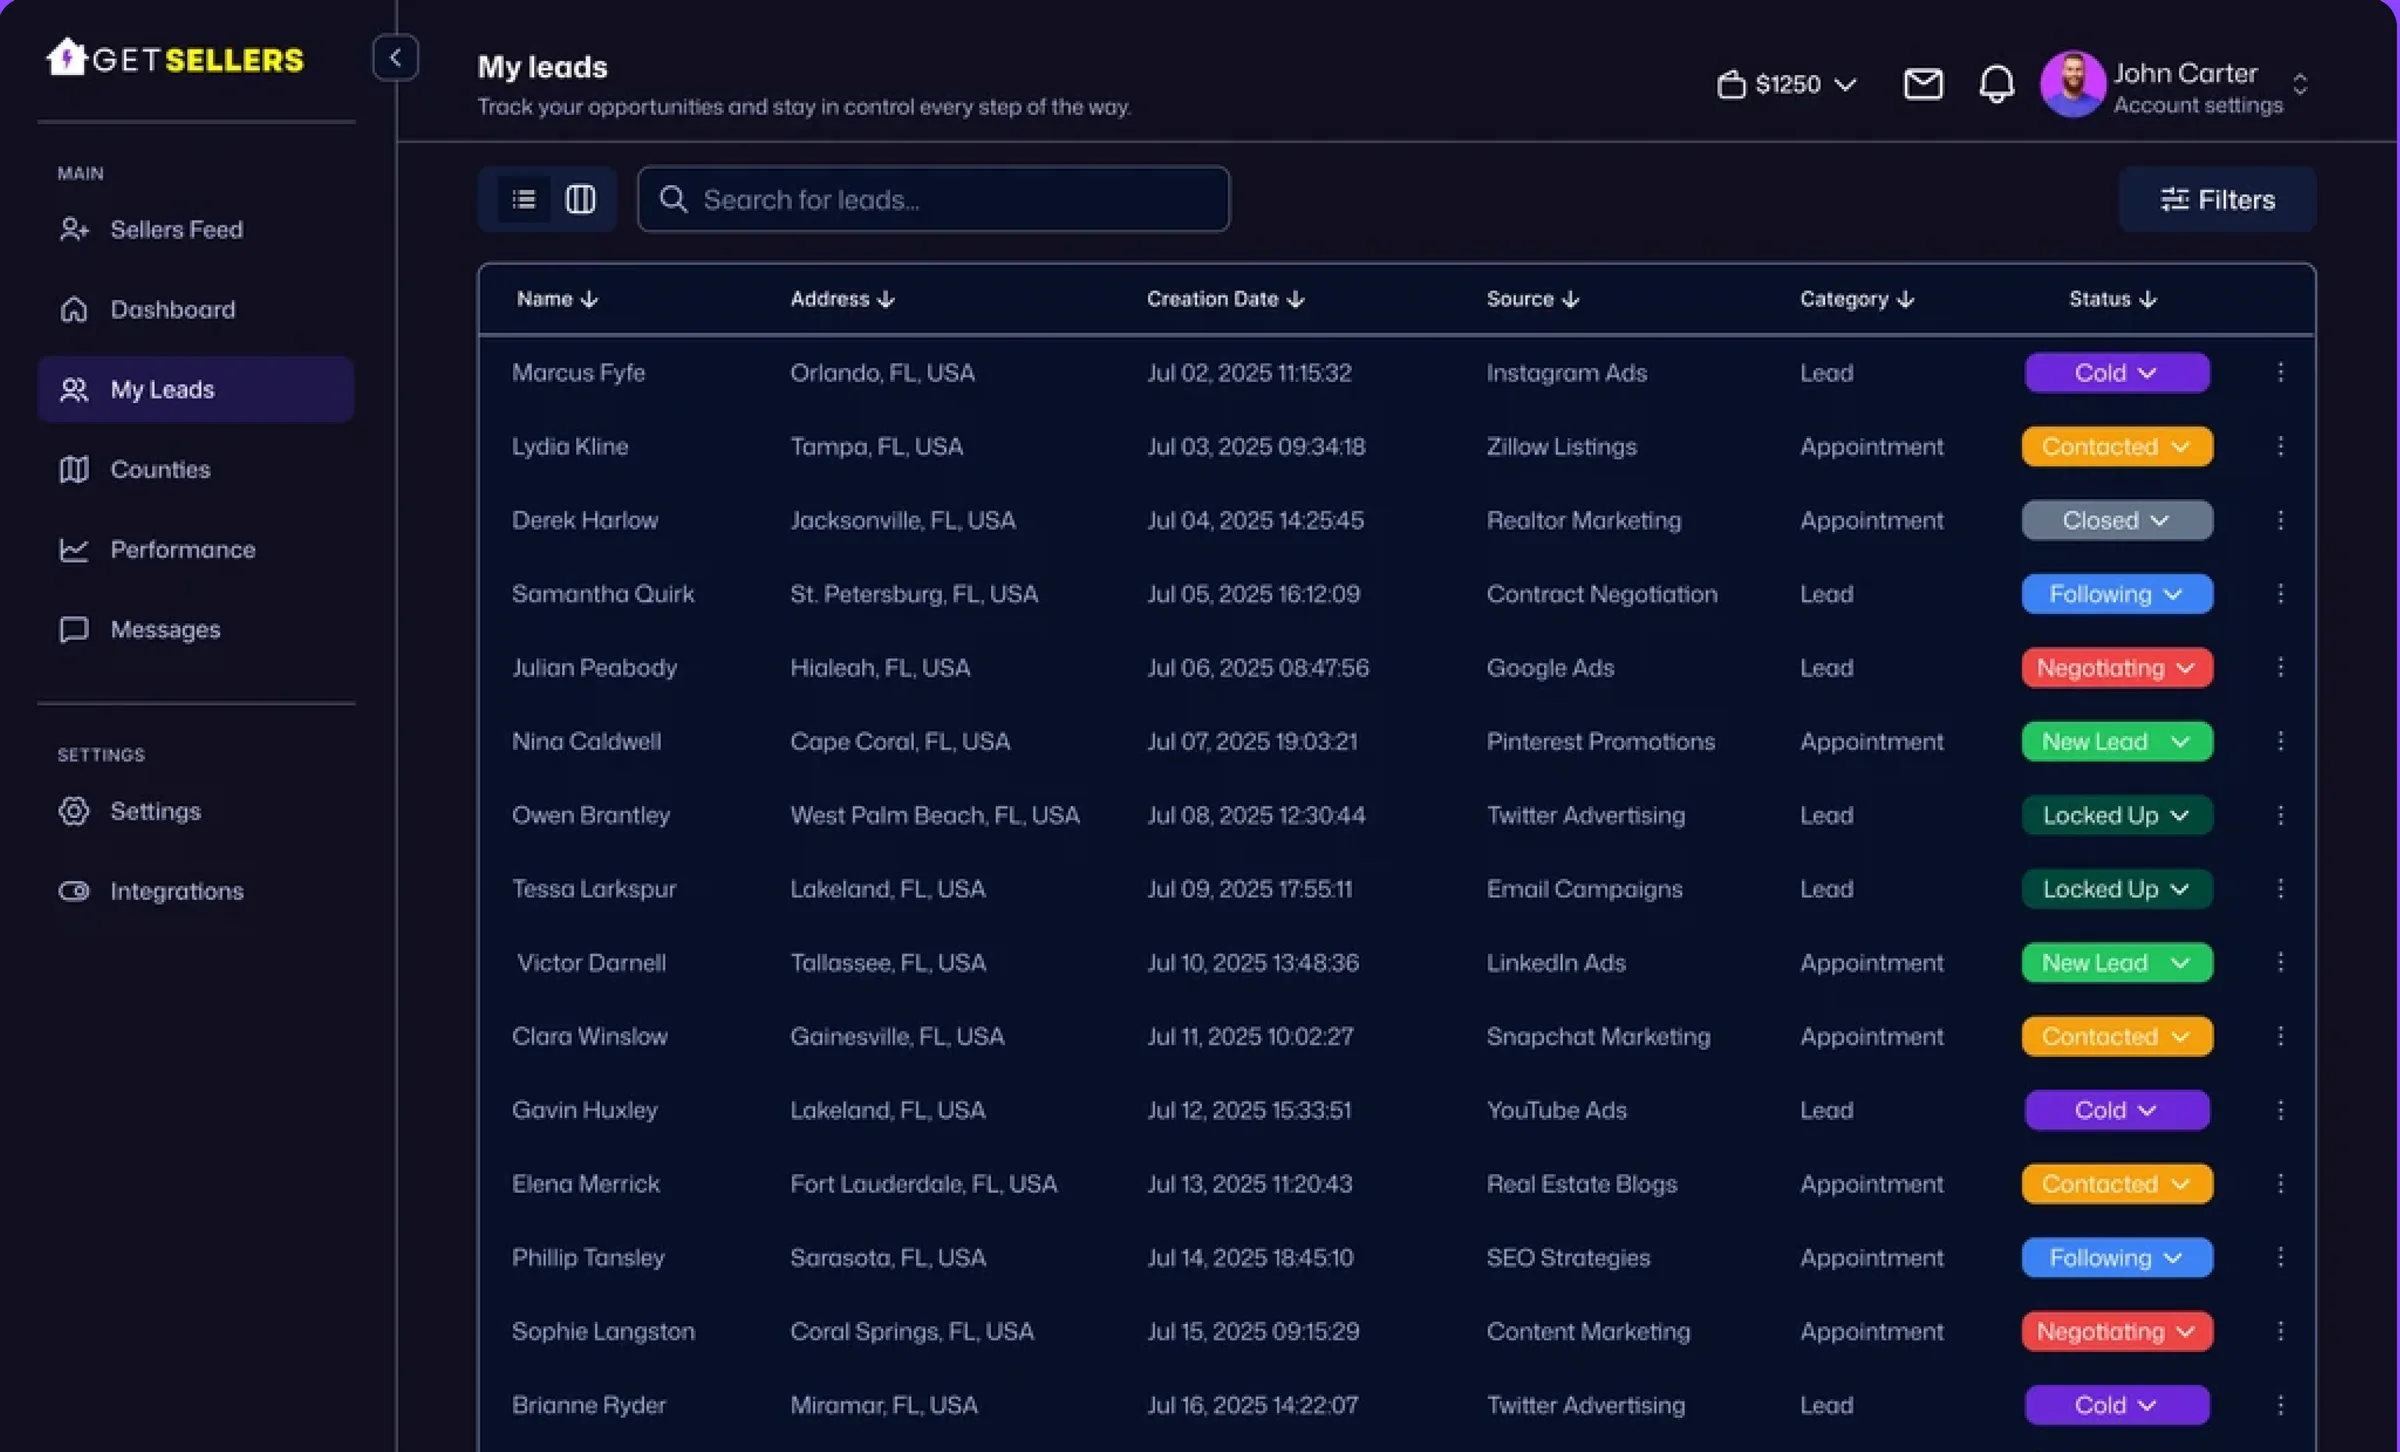2400x1452 pixels.
Task: Expand the account settings switcher arrows
Action: click(x=2300, y=84)
